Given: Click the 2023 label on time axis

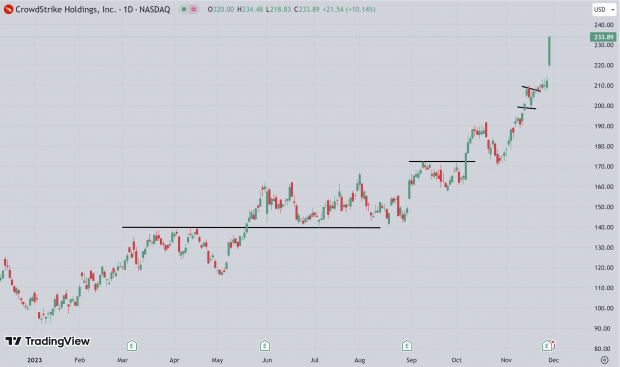Looking at the screenshot, I should click(x=34, y=360).
